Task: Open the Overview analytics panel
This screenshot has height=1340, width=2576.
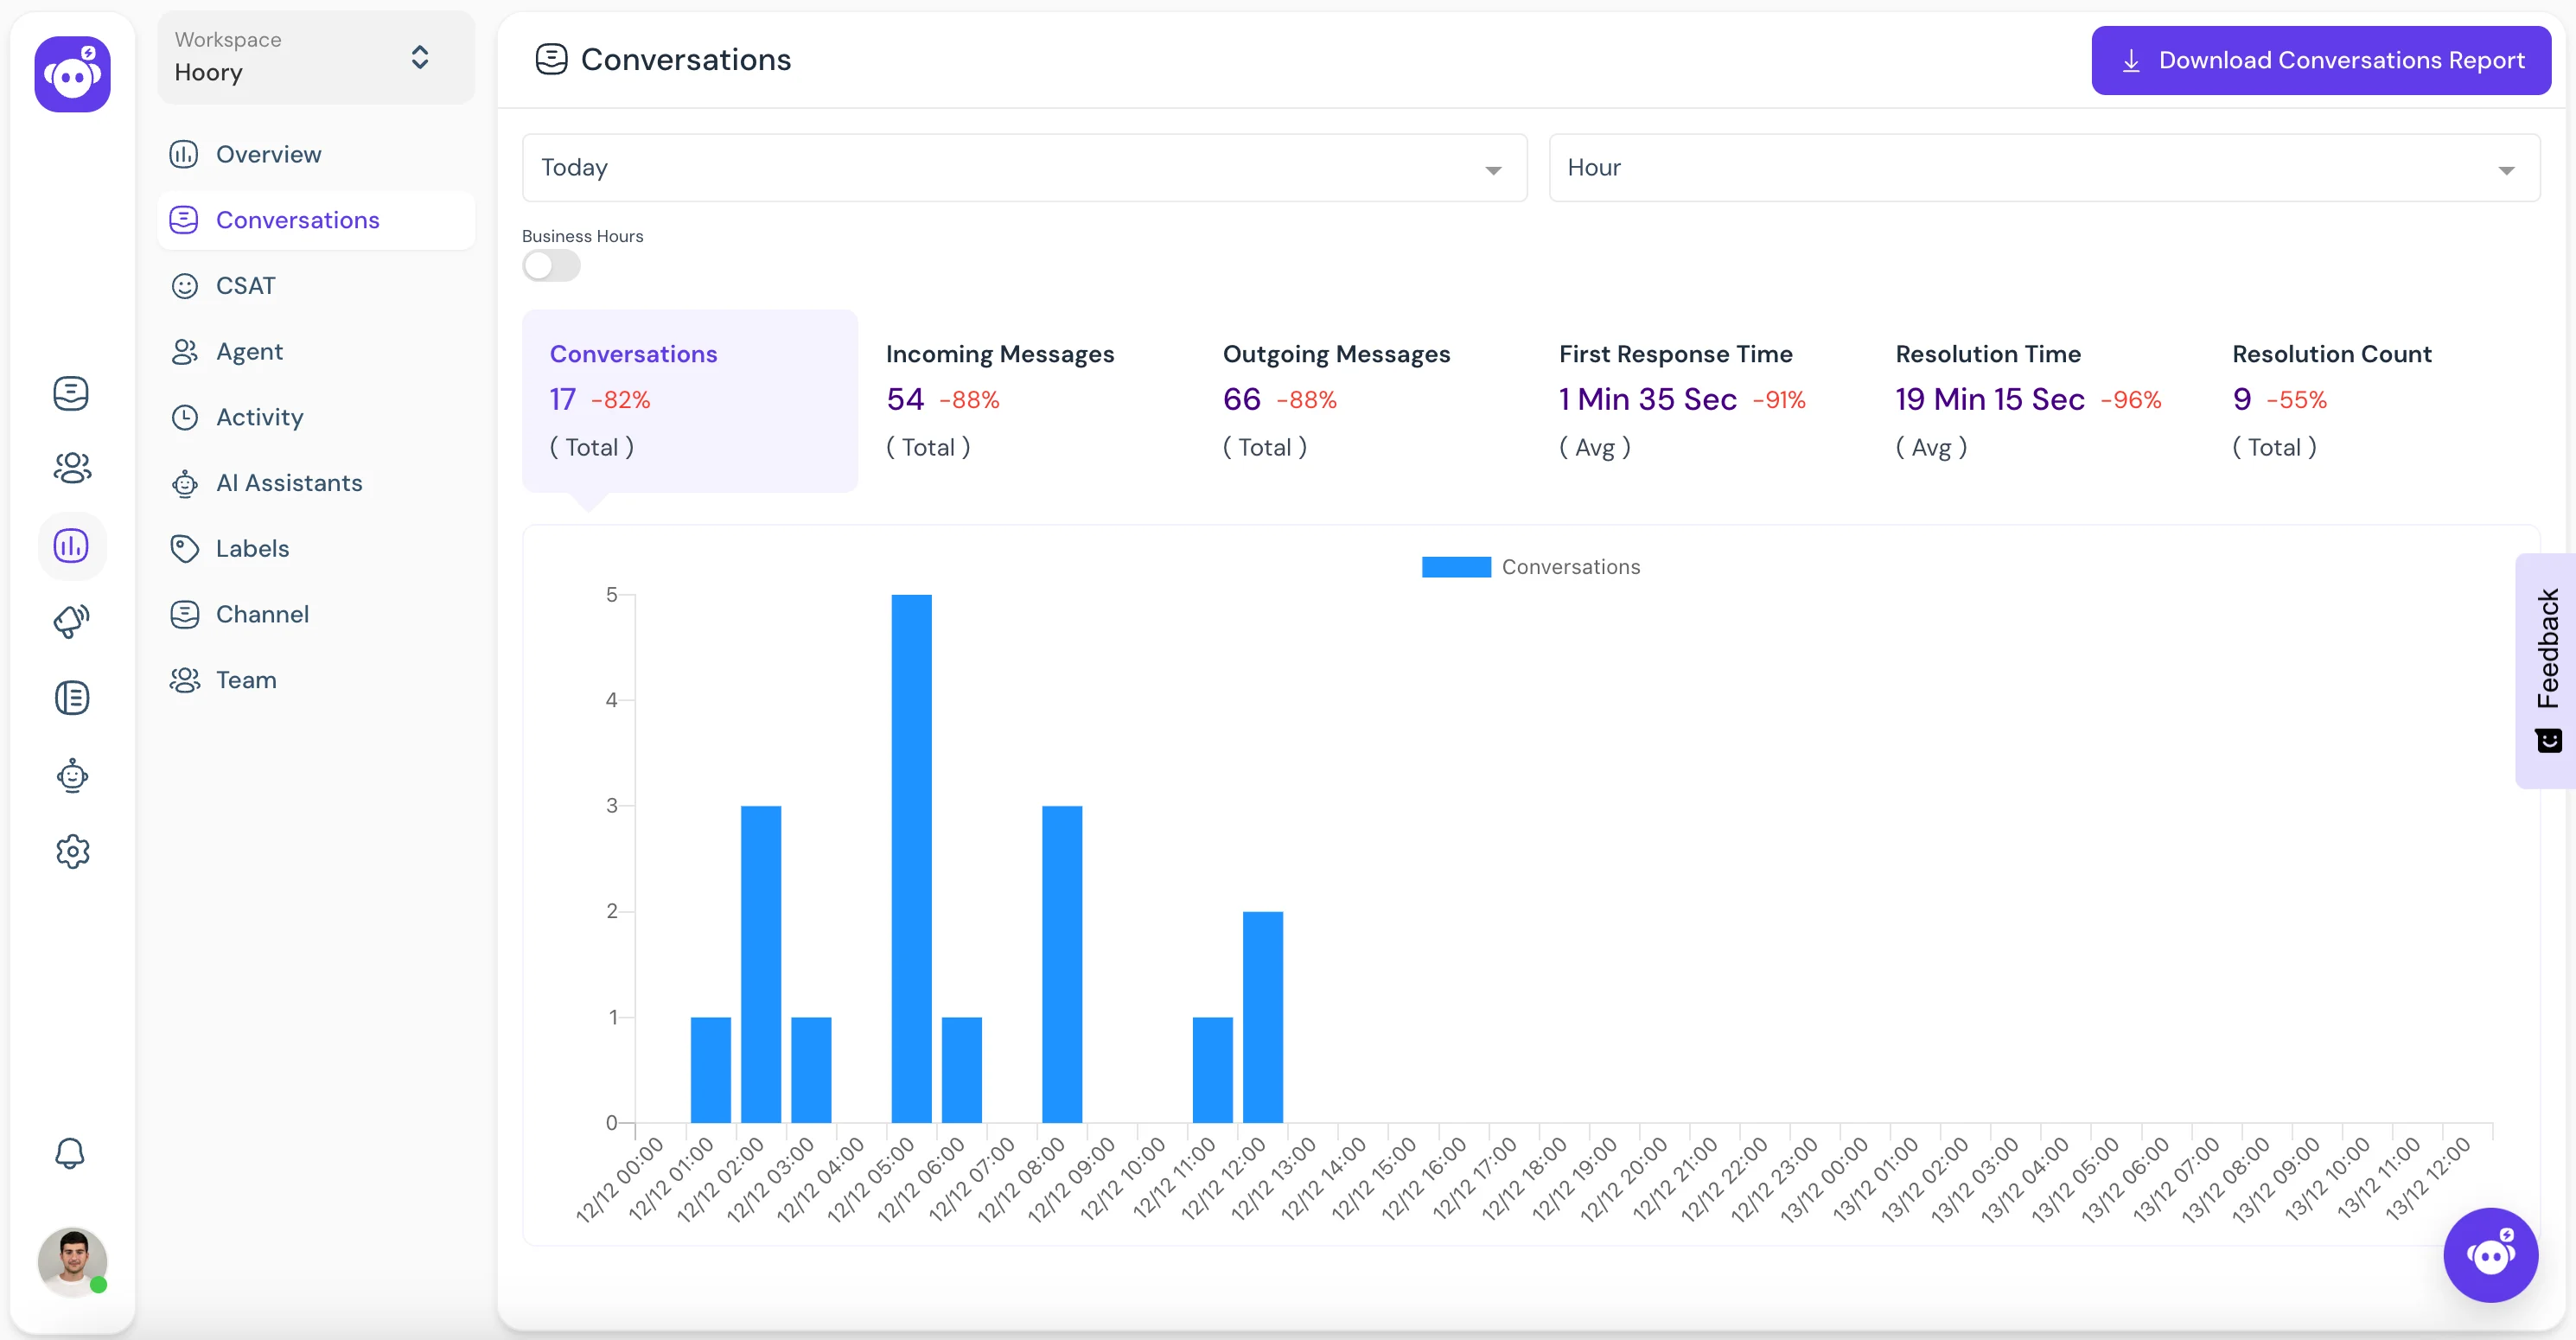Action: (267, 153)
